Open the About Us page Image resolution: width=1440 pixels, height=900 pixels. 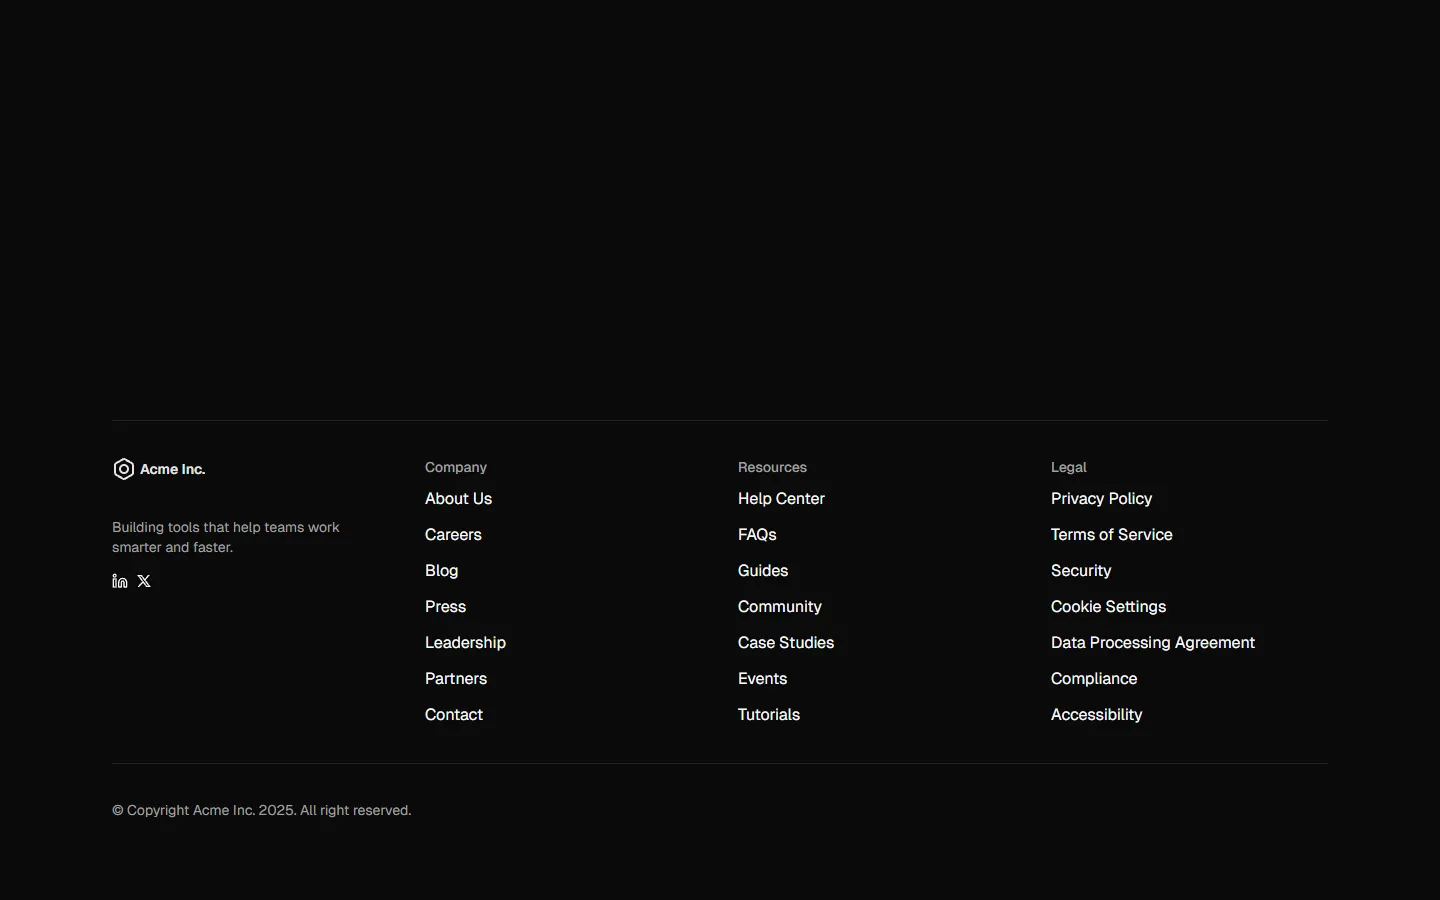[x=458, y=498]
